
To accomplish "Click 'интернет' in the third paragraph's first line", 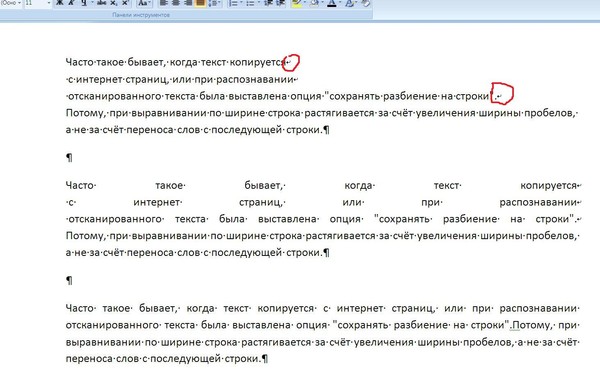I will click(360, 308).
